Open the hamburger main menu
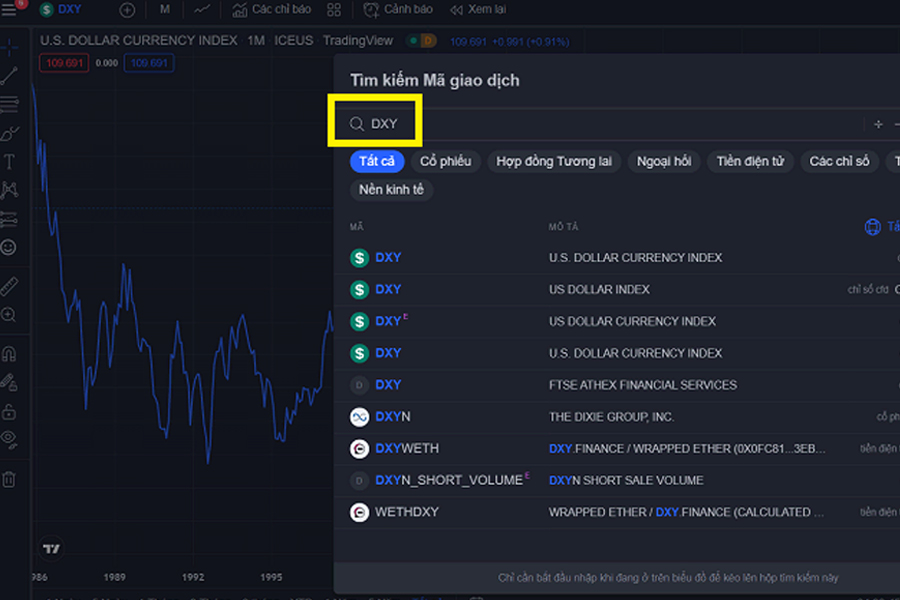The height and width of the screenshot is (600, 900). [x=9, y=9]
